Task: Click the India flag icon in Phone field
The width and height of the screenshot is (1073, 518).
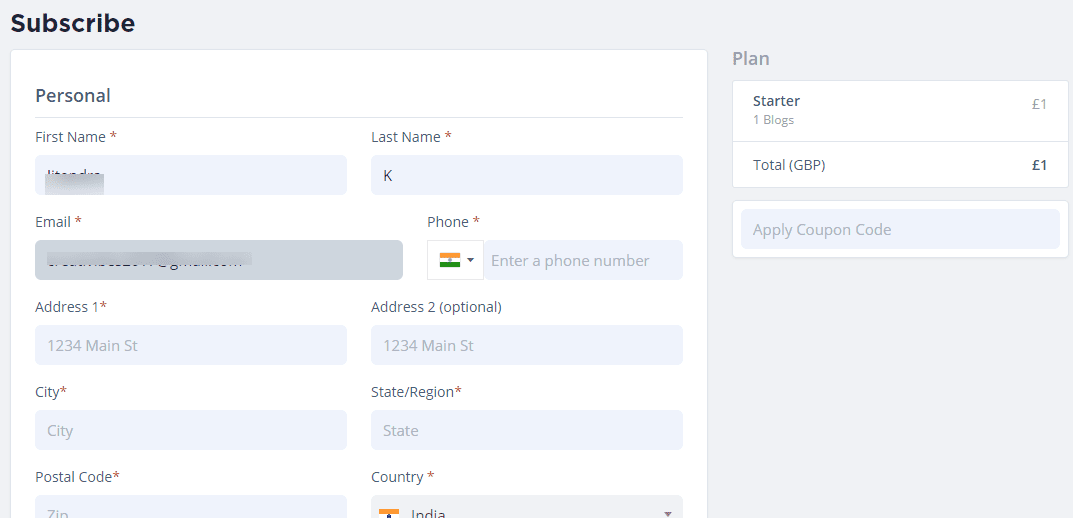Action: pyautogui.click(x=449, y=260)
